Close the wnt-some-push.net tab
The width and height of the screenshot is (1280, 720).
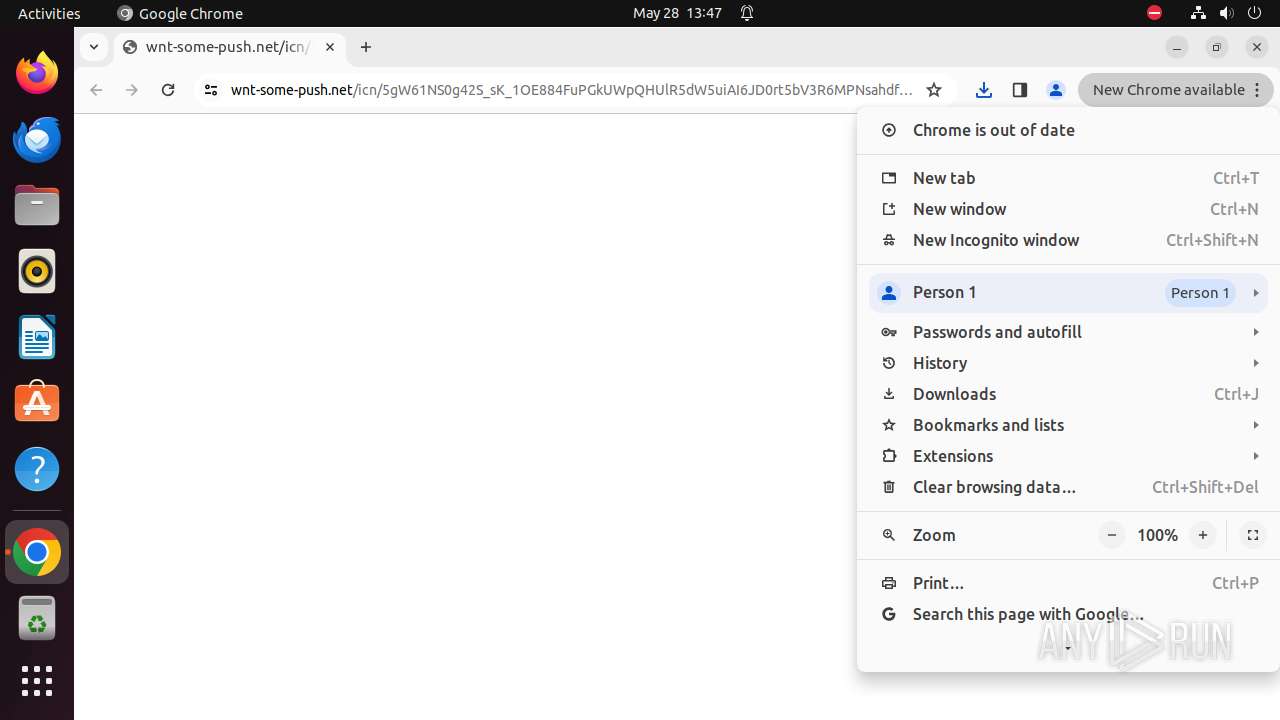point(330,47)
